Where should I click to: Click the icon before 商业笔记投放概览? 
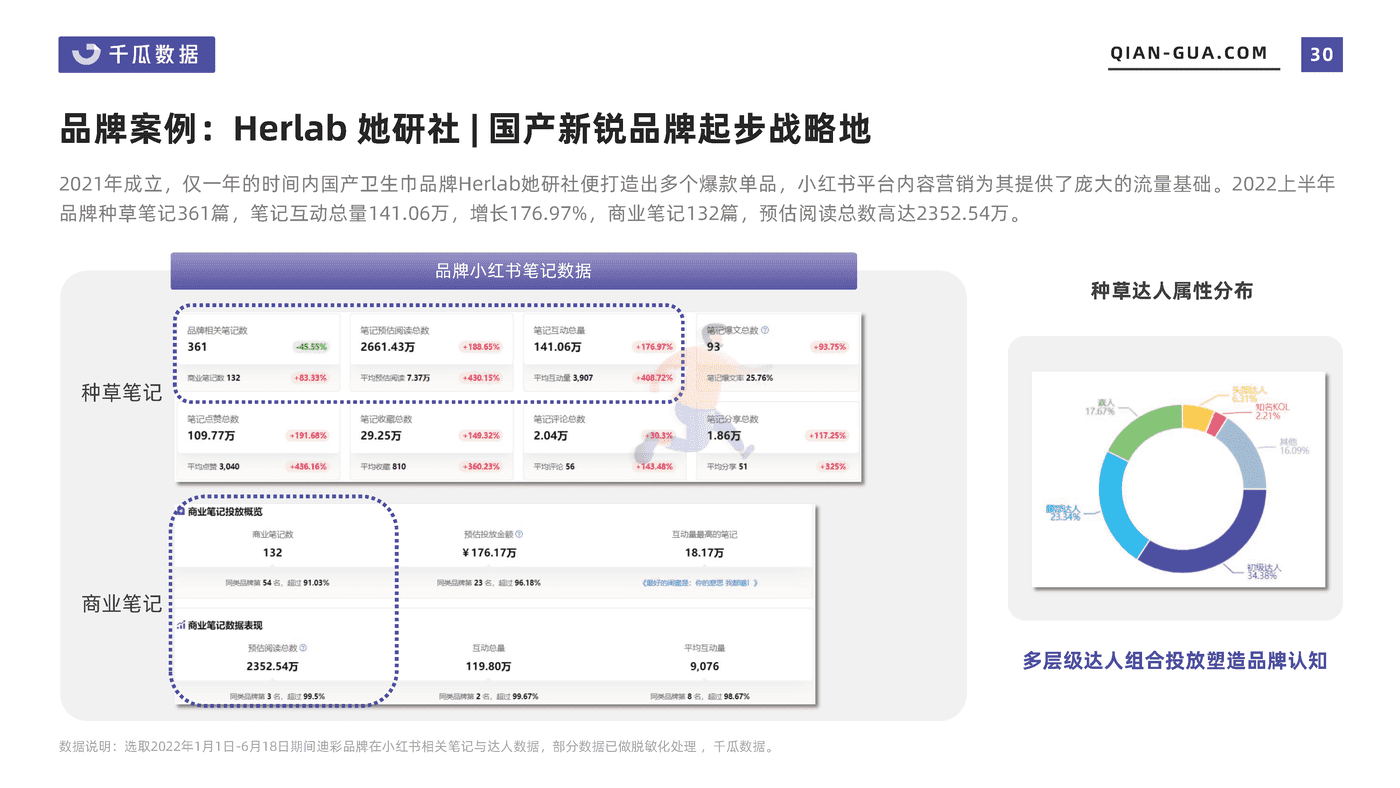181,511
